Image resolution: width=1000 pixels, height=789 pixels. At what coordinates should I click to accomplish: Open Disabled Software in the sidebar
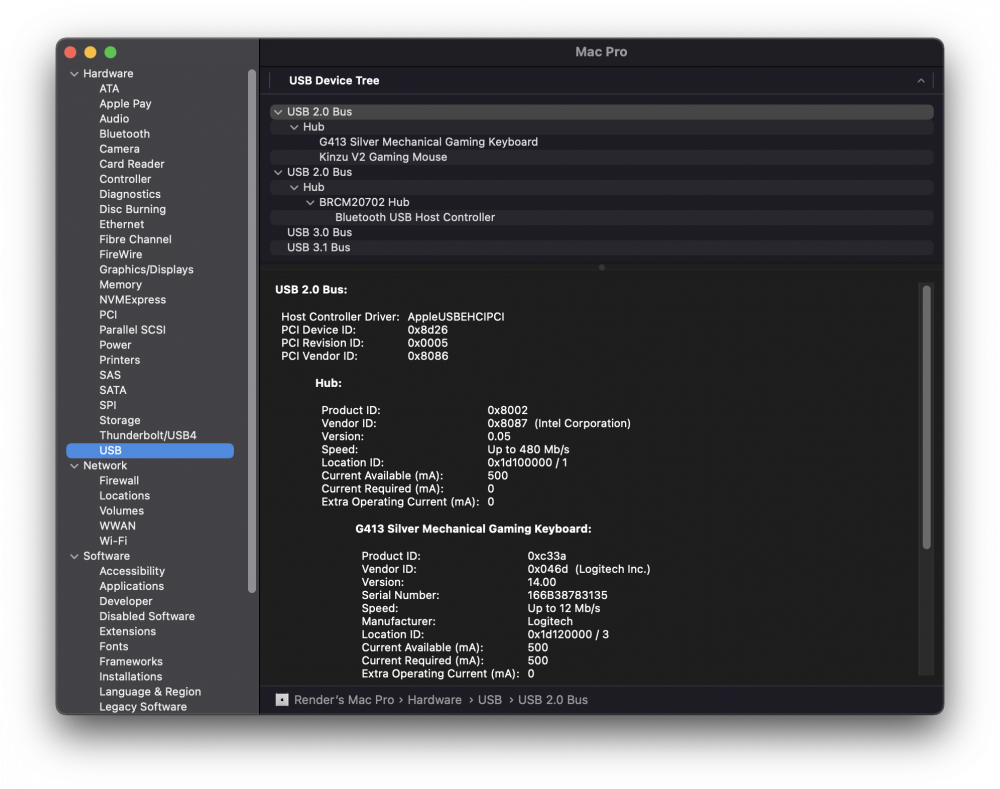147,617
